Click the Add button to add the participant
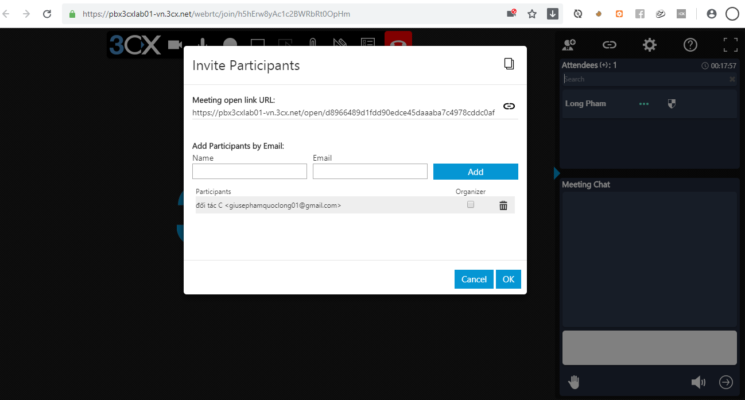 click(475, 171)
